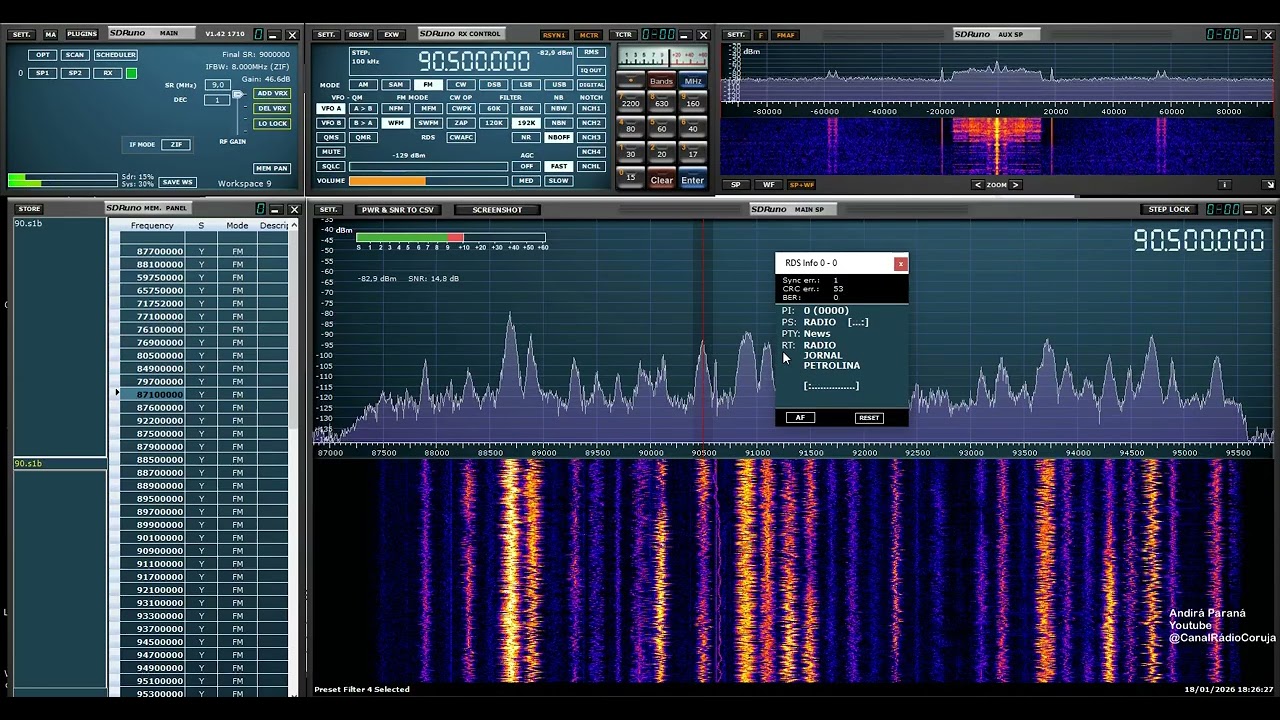This screenshot has height=720, width=1280.
Task: Toggle STEP LOCK in Main SP
Action: [1168, 210]
